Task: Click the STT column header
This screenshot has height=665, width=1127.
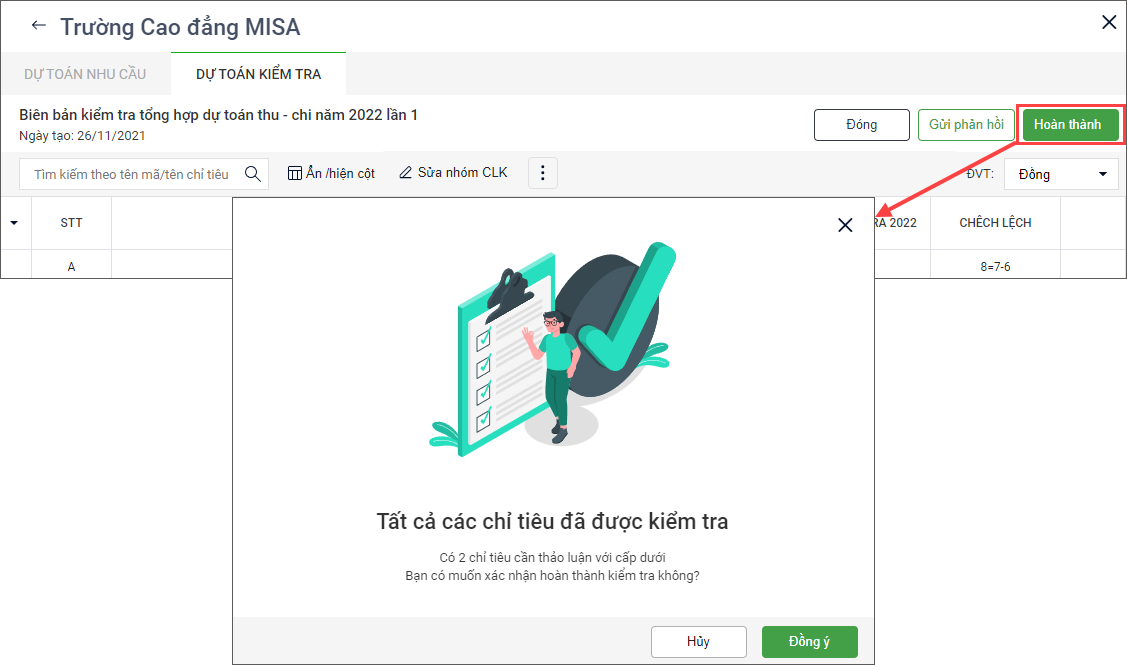Action: (x=71, y=223)
